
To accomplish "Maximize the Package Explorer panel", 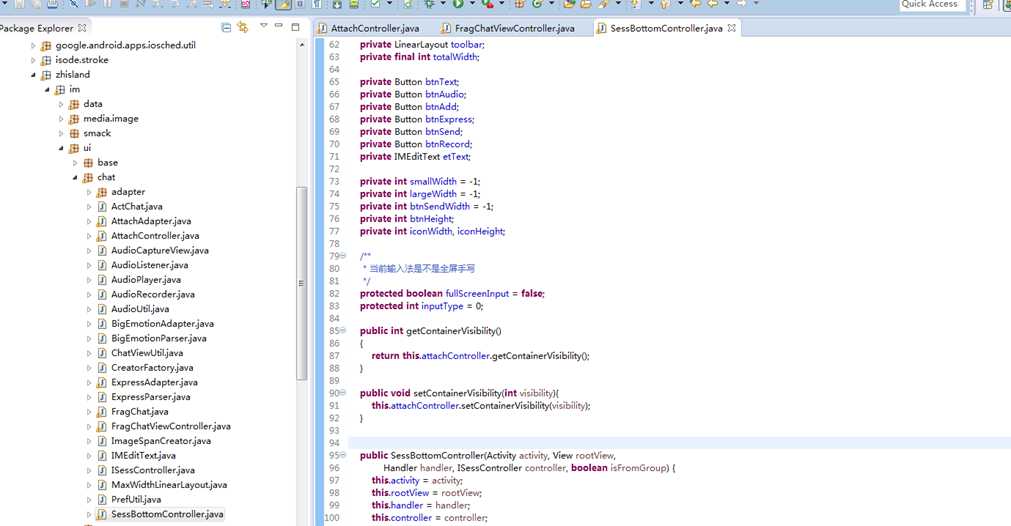I will coord(296,27).
